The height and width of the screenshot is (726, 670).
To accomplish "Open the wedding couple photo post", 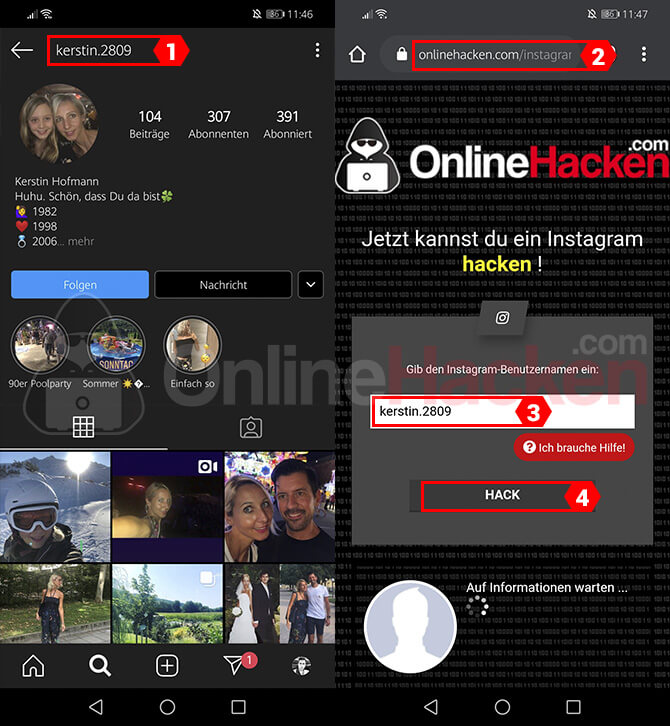I will click(x=280, y=603).
